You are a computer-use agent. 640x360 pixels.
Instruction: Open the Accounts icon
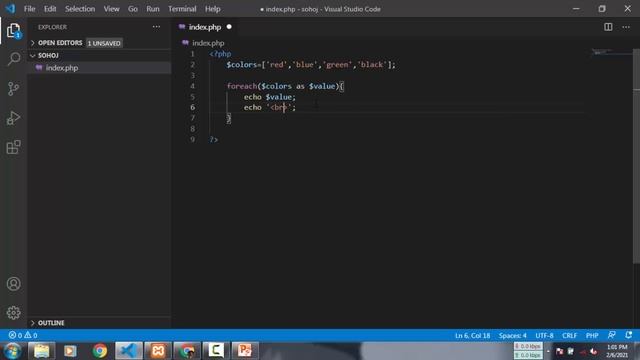[13, 284]
